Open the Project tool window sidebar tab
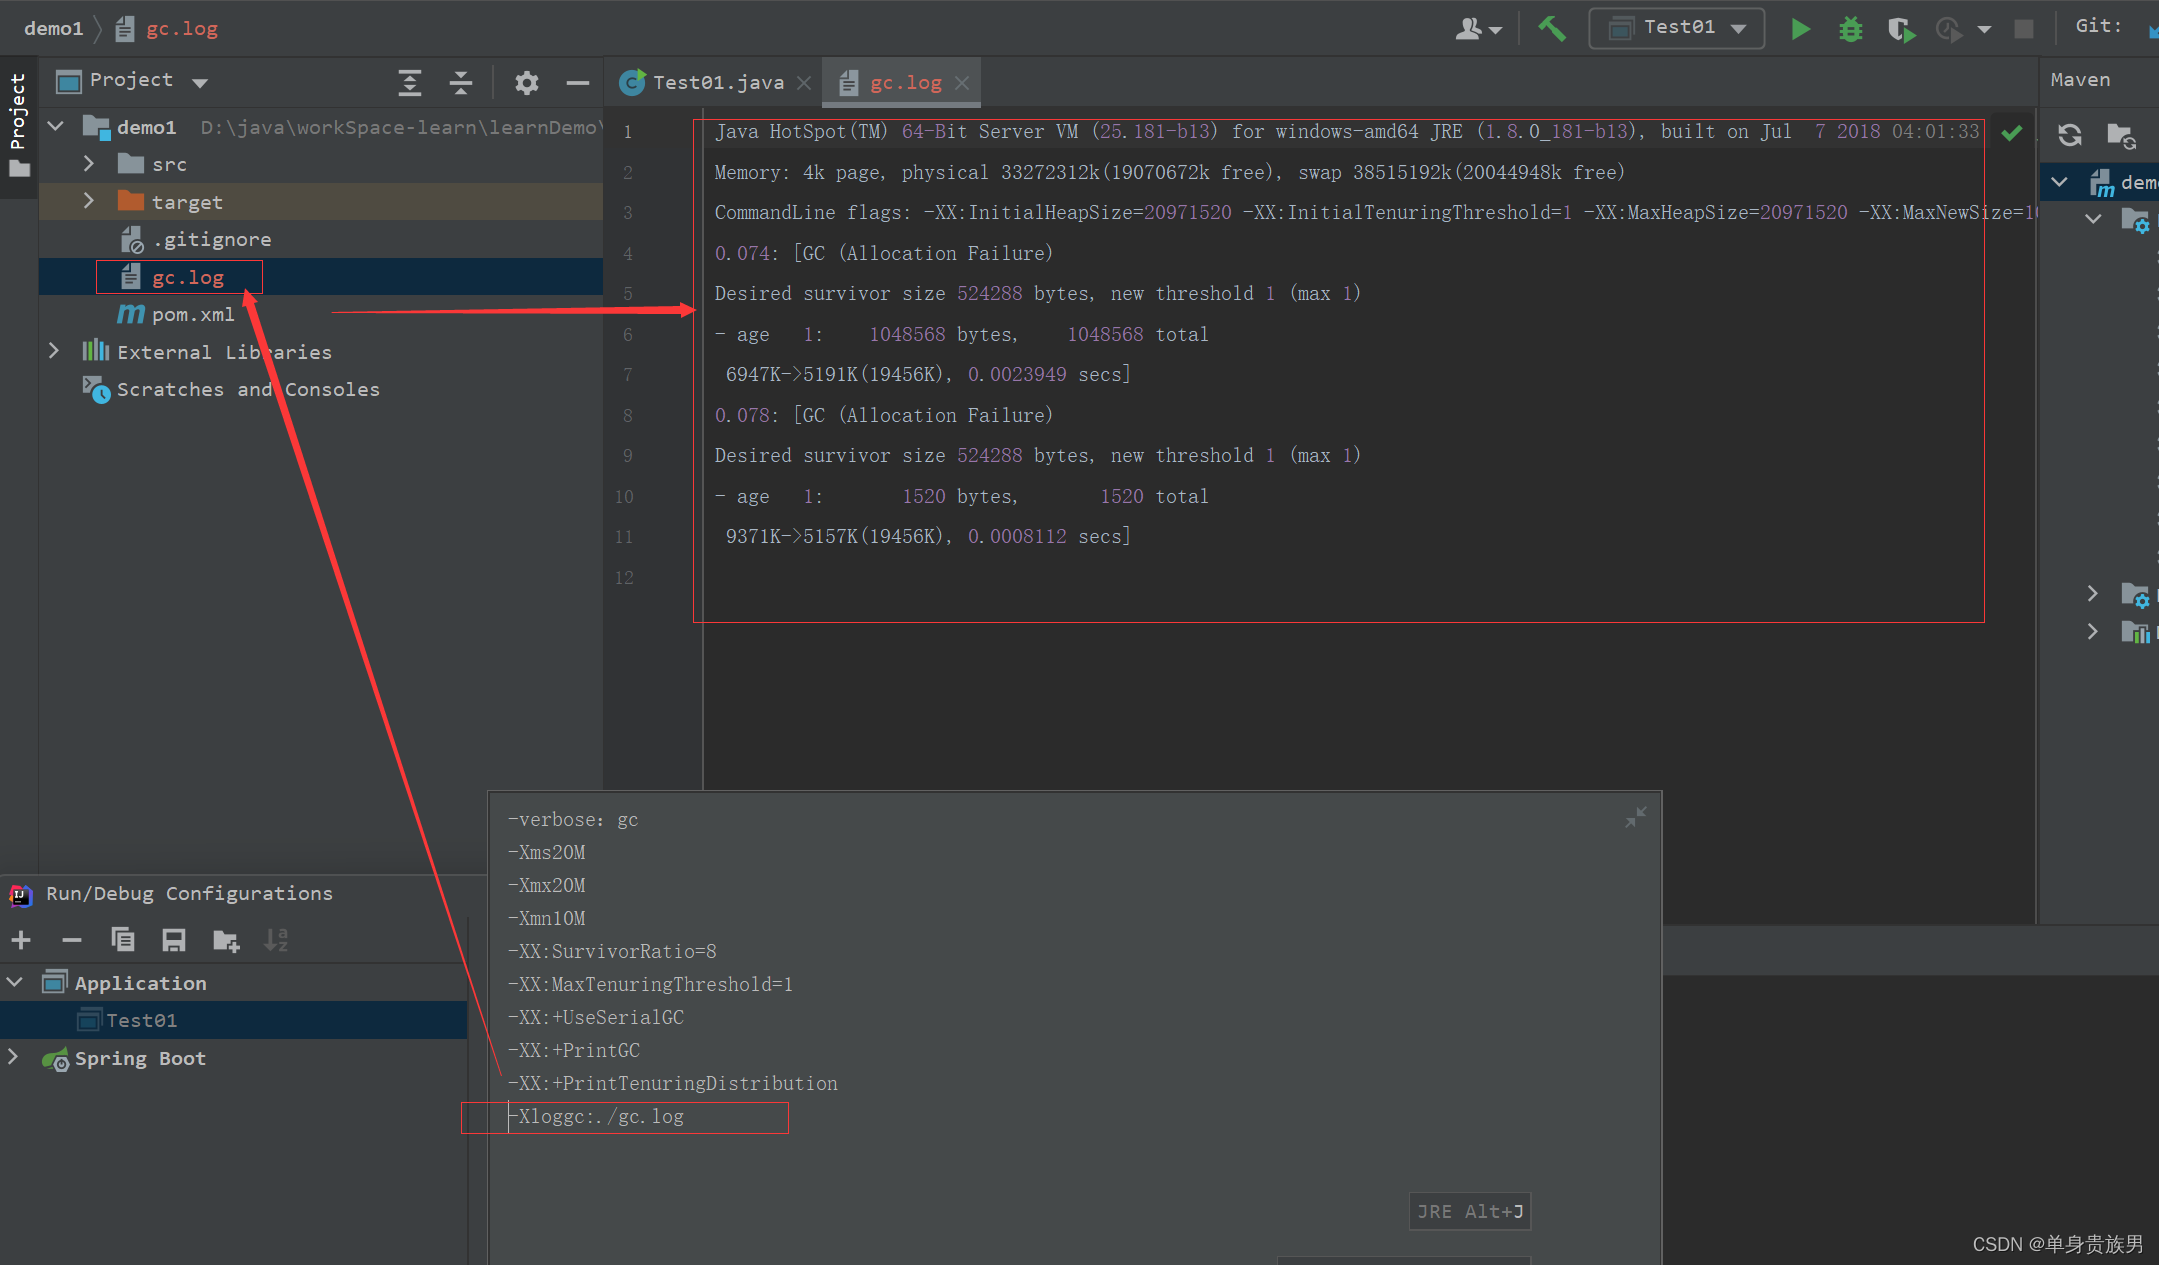 (18, 125)
